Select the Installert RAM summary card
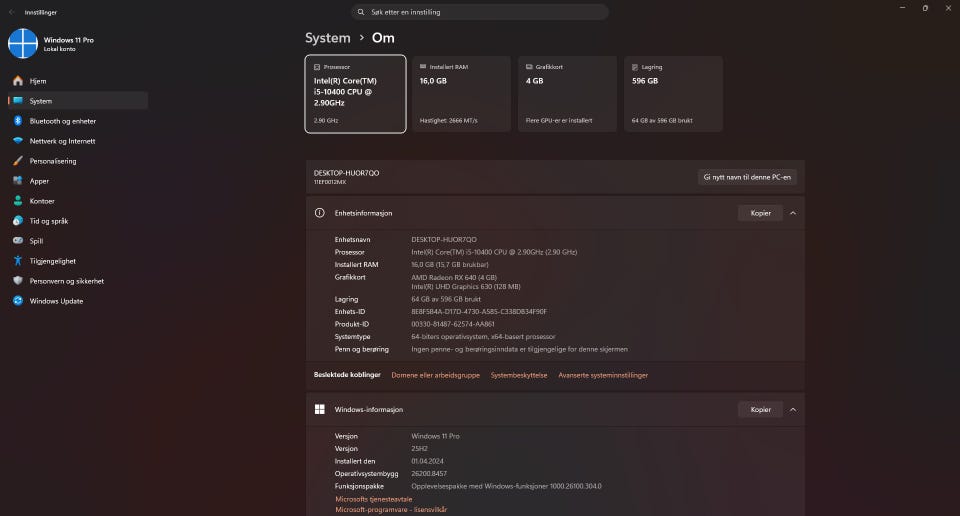 pyautogui.click(x=462, y=94)
